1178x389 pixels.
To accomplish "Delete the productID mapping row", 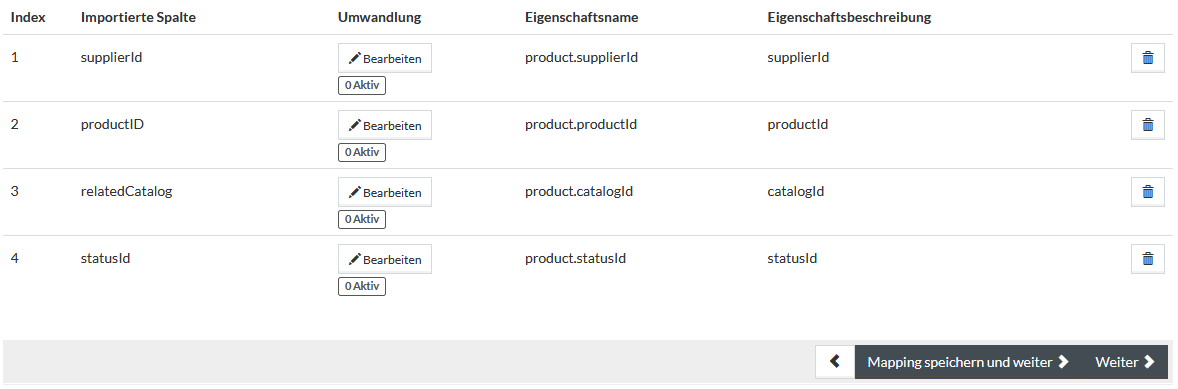I will pos(1147,125).
